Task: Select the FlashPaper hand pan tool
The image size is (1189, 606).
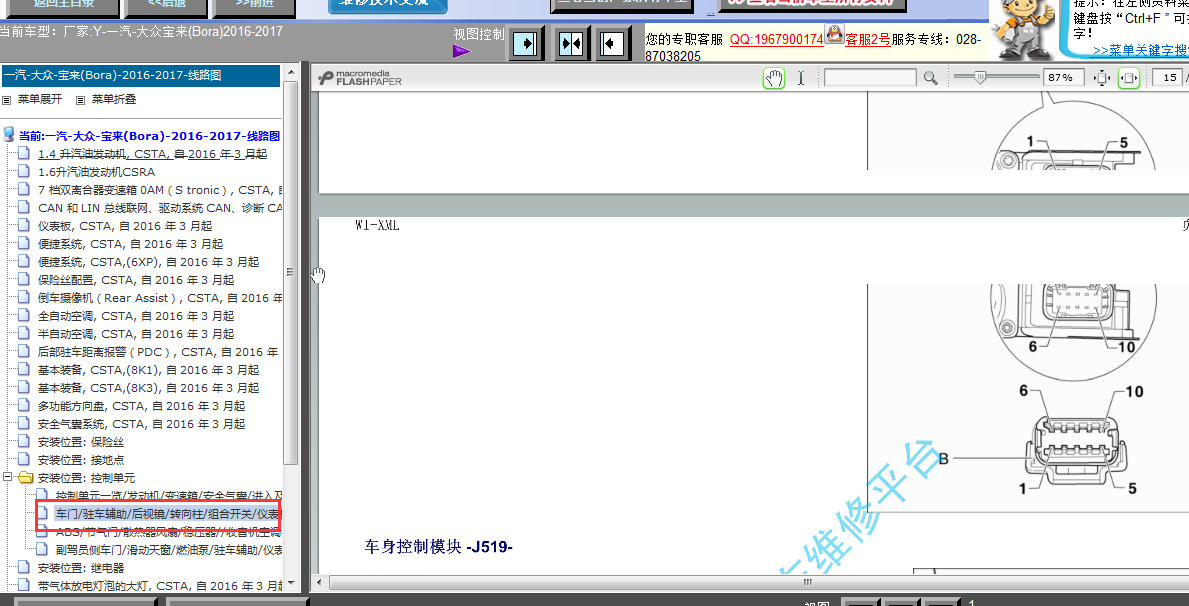Action: pyautogui.click(x=773, y=78)
